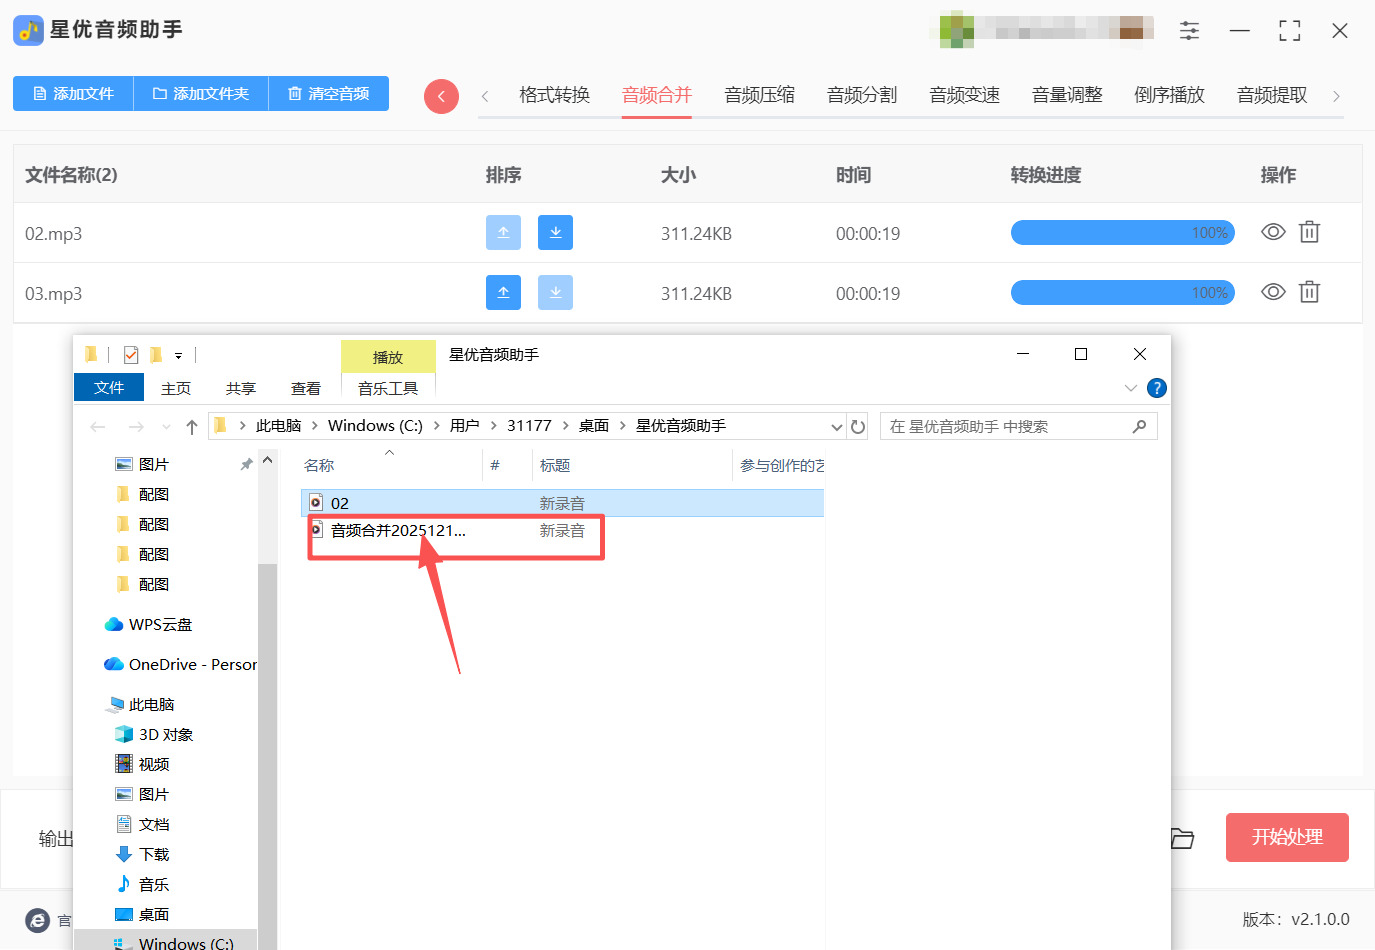
Task: Open the quick access toolbar customize dropdown
Action: 178,356
